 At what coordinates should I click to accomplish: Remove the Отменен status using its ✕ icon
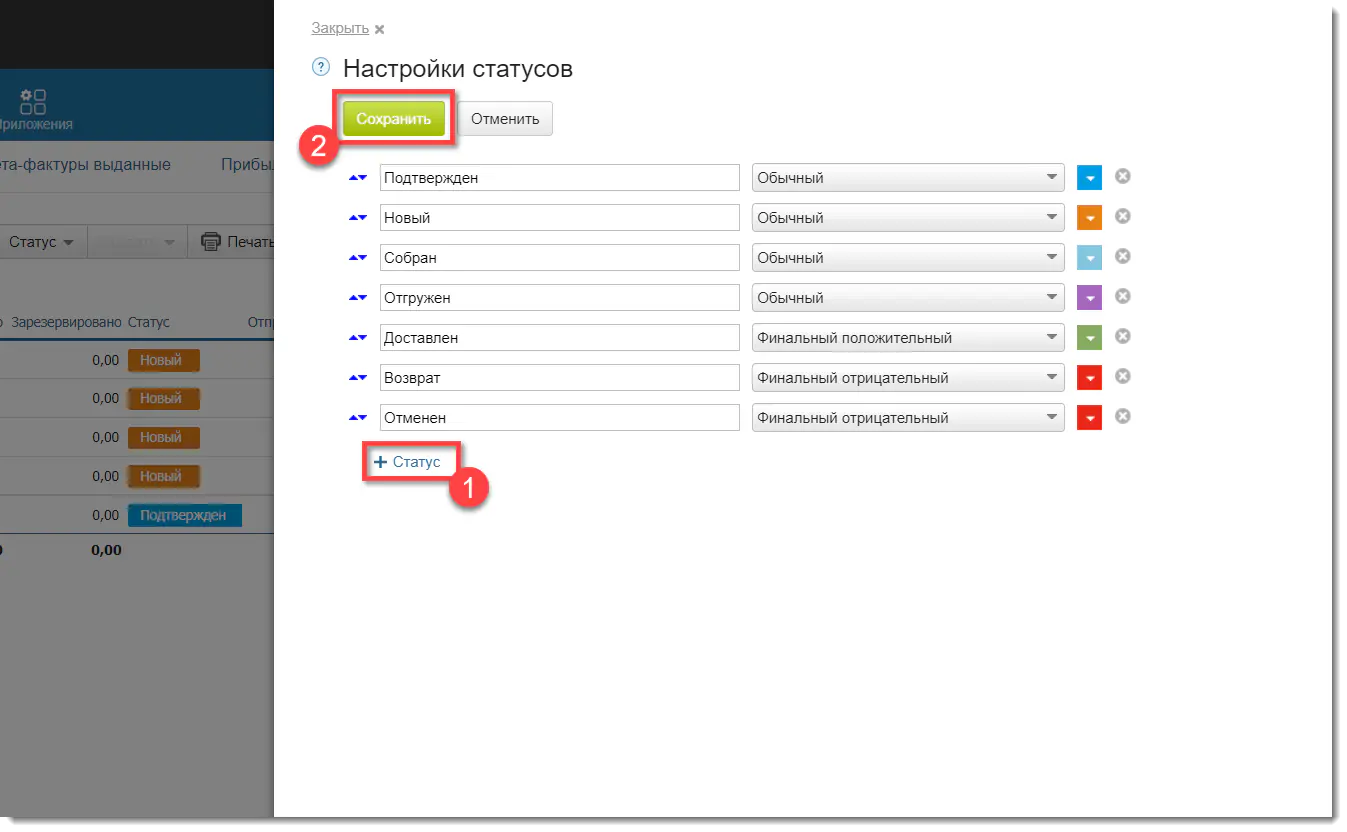tap(1122, 417)
